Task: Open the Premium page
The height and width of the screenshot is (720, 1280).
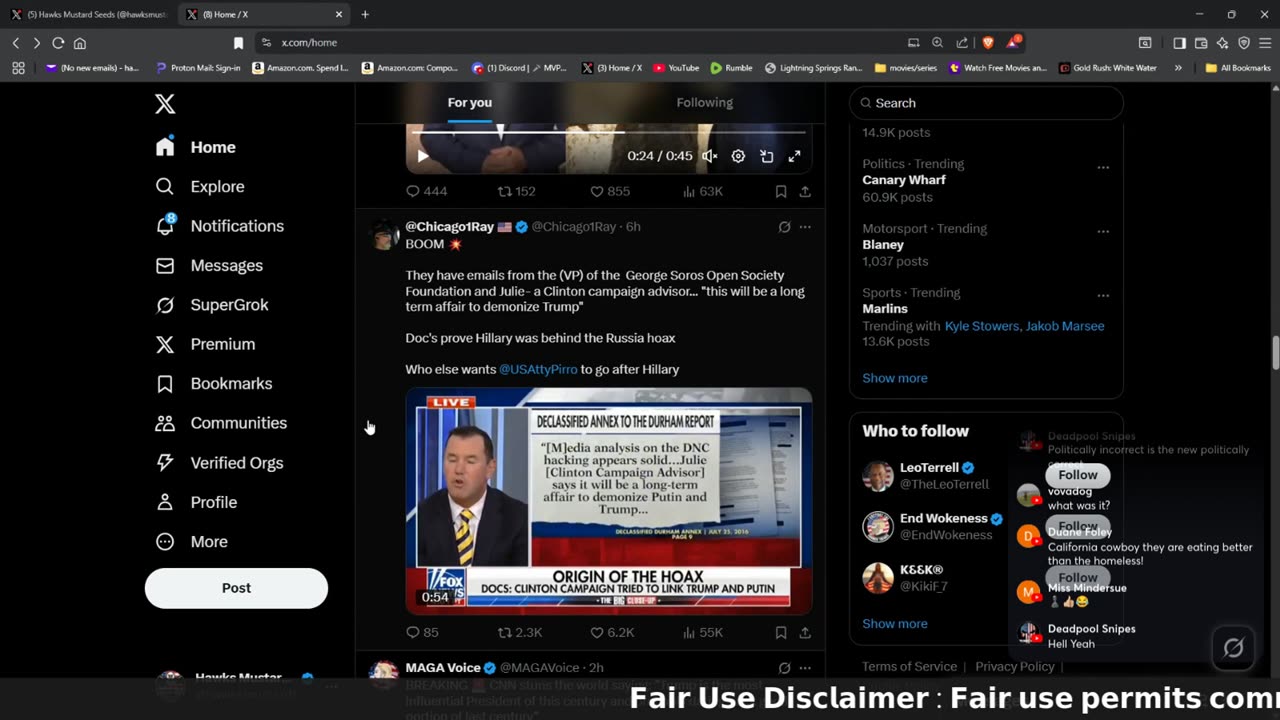Action: [x=205, y=344]
